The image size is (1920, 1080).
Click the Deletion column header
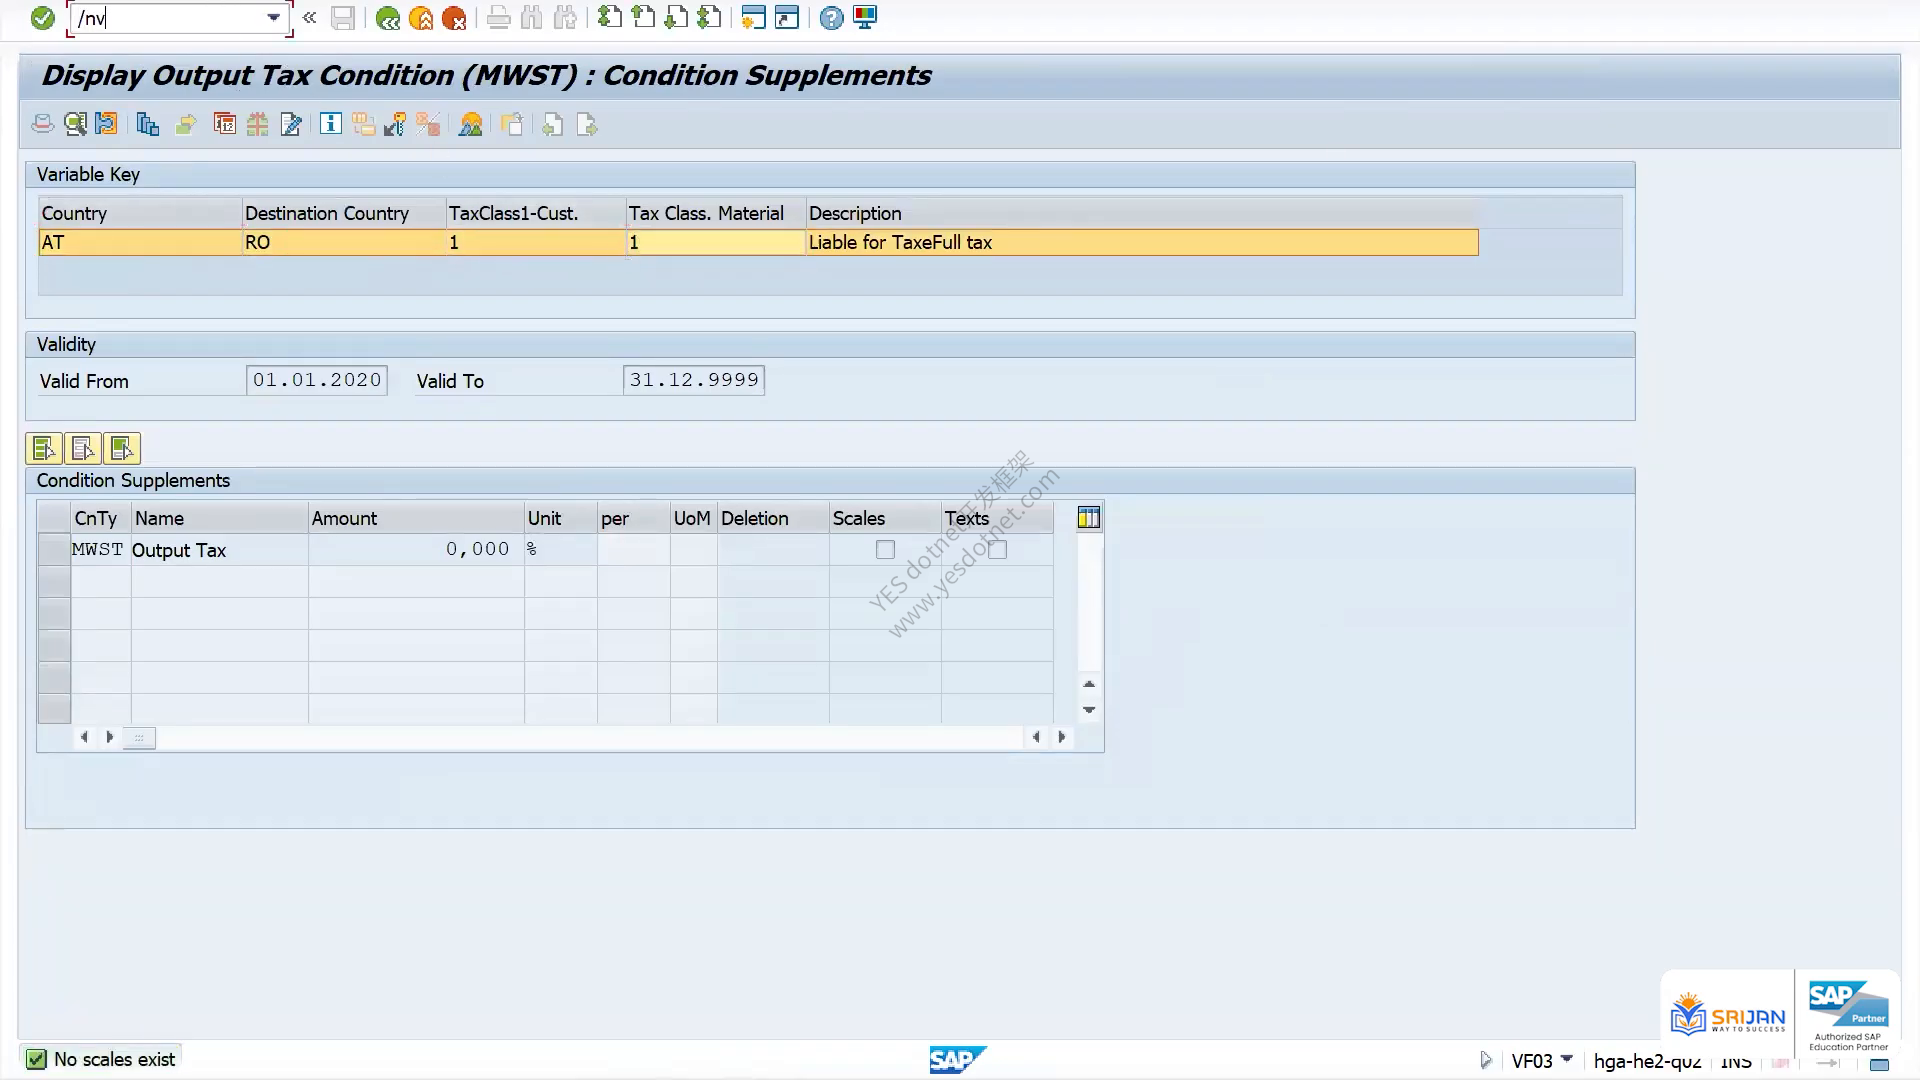[773, 518]
